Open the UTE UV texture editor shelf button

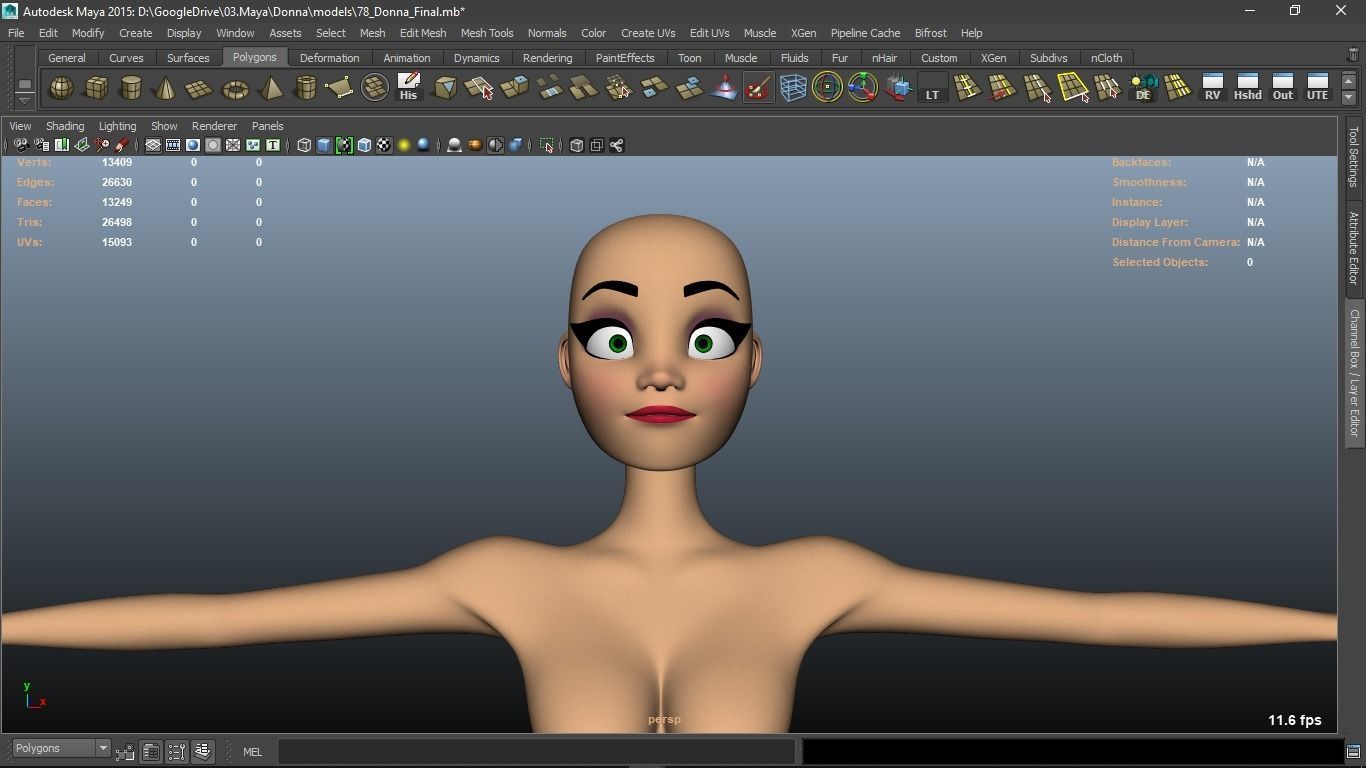[x=1317, y=88]
